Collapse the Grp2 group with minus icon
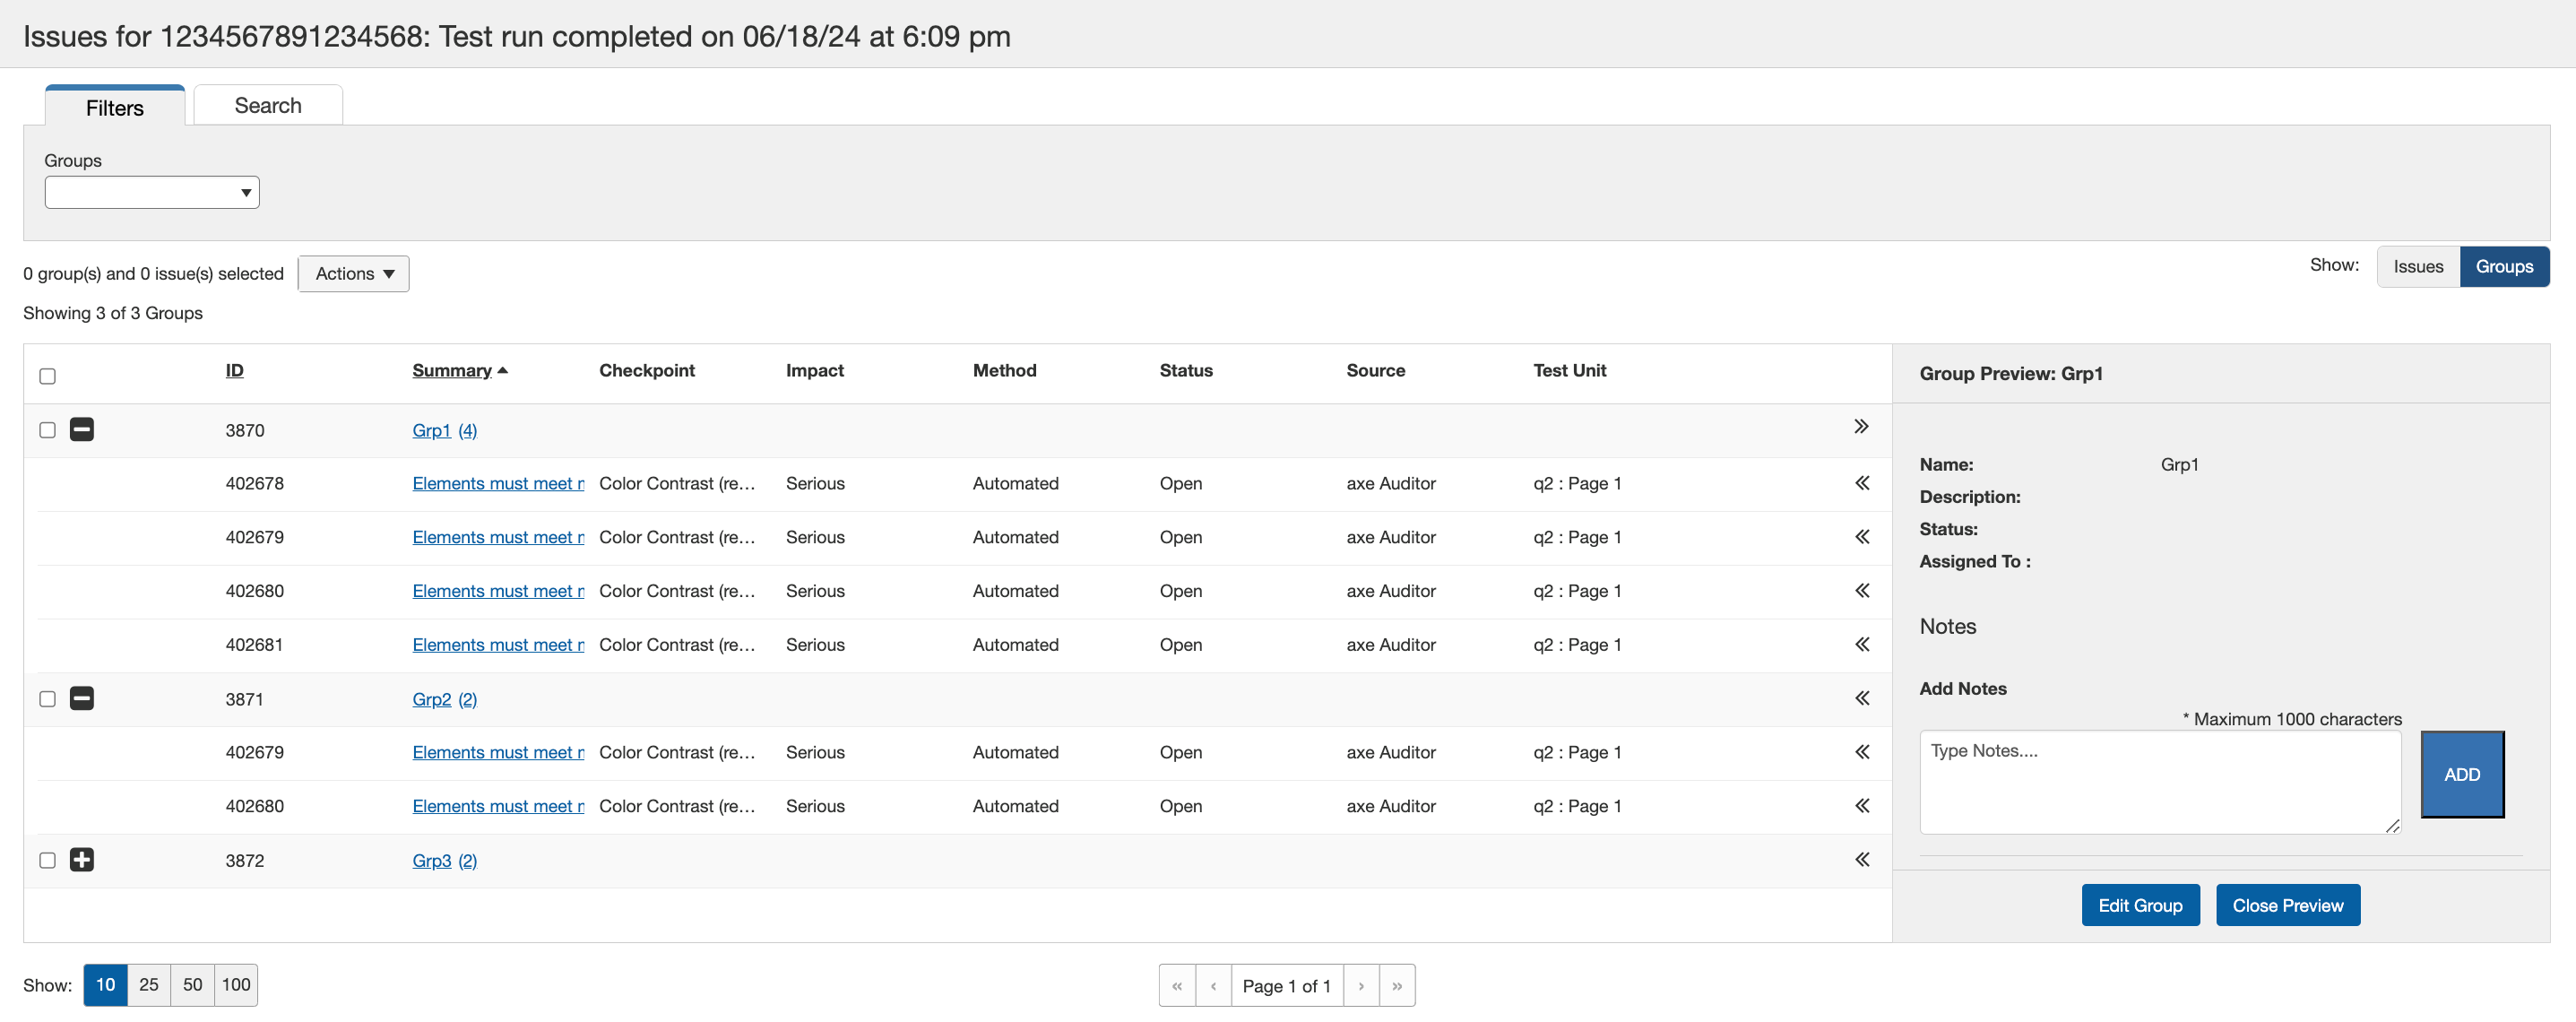Image resolution: width=2576 pixels, height=1022 pixels. click(82, 698)
